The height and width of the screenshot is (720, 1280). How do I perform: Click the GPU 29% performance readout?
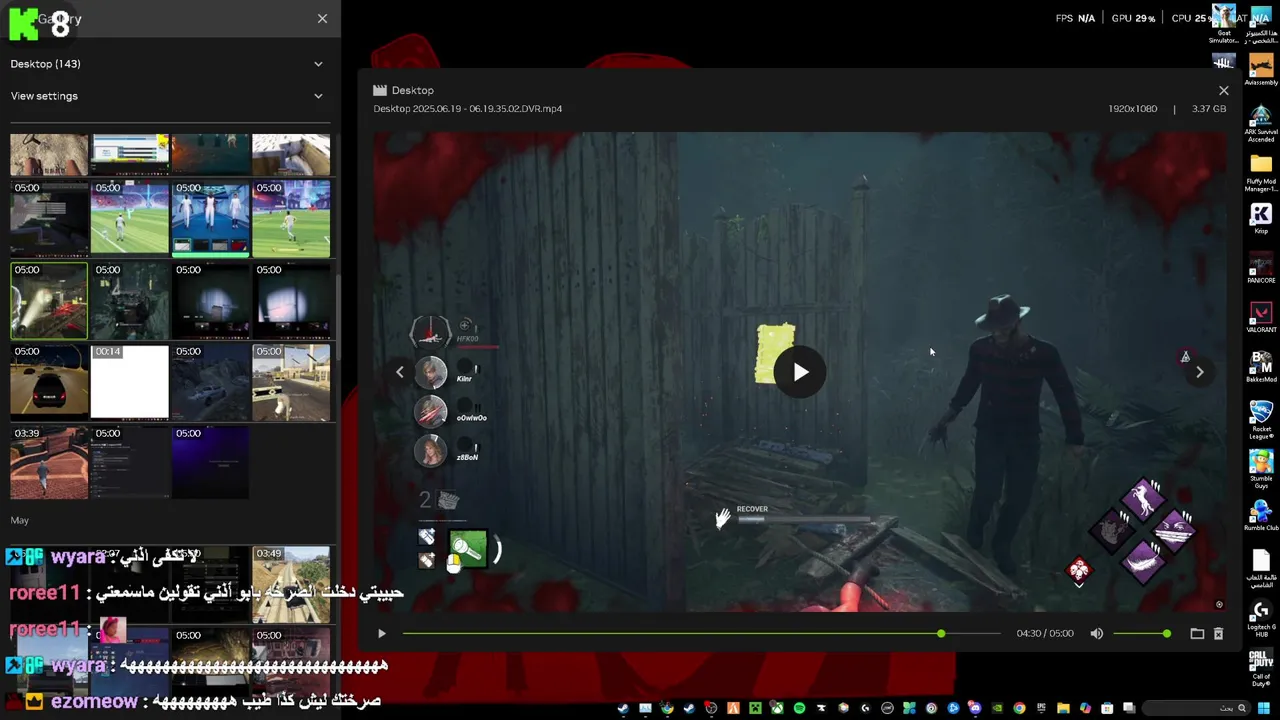click(x=1133, y=18)
